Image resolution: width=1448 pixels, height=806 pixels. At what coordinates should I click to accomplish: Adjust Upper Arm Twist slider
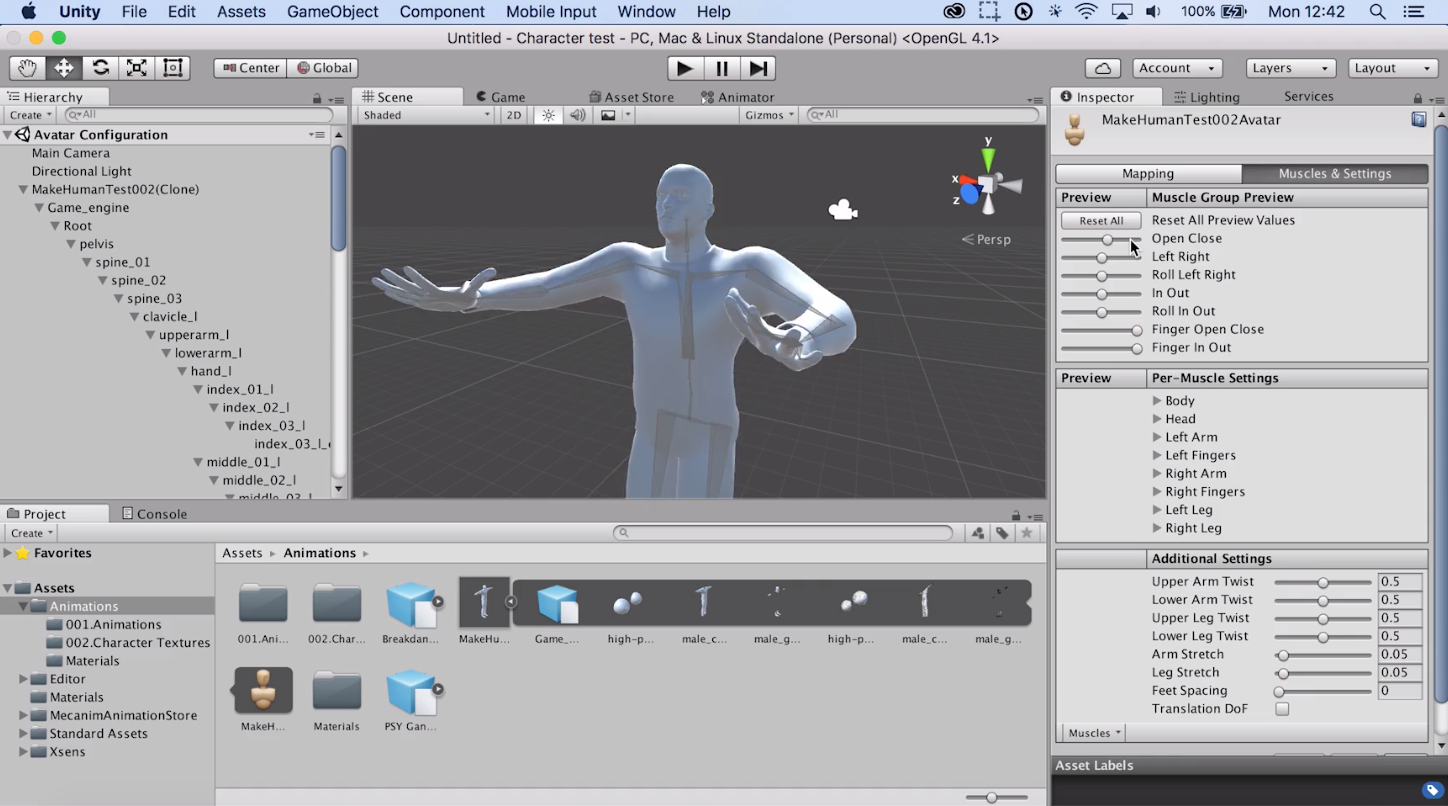(1323, 582)
